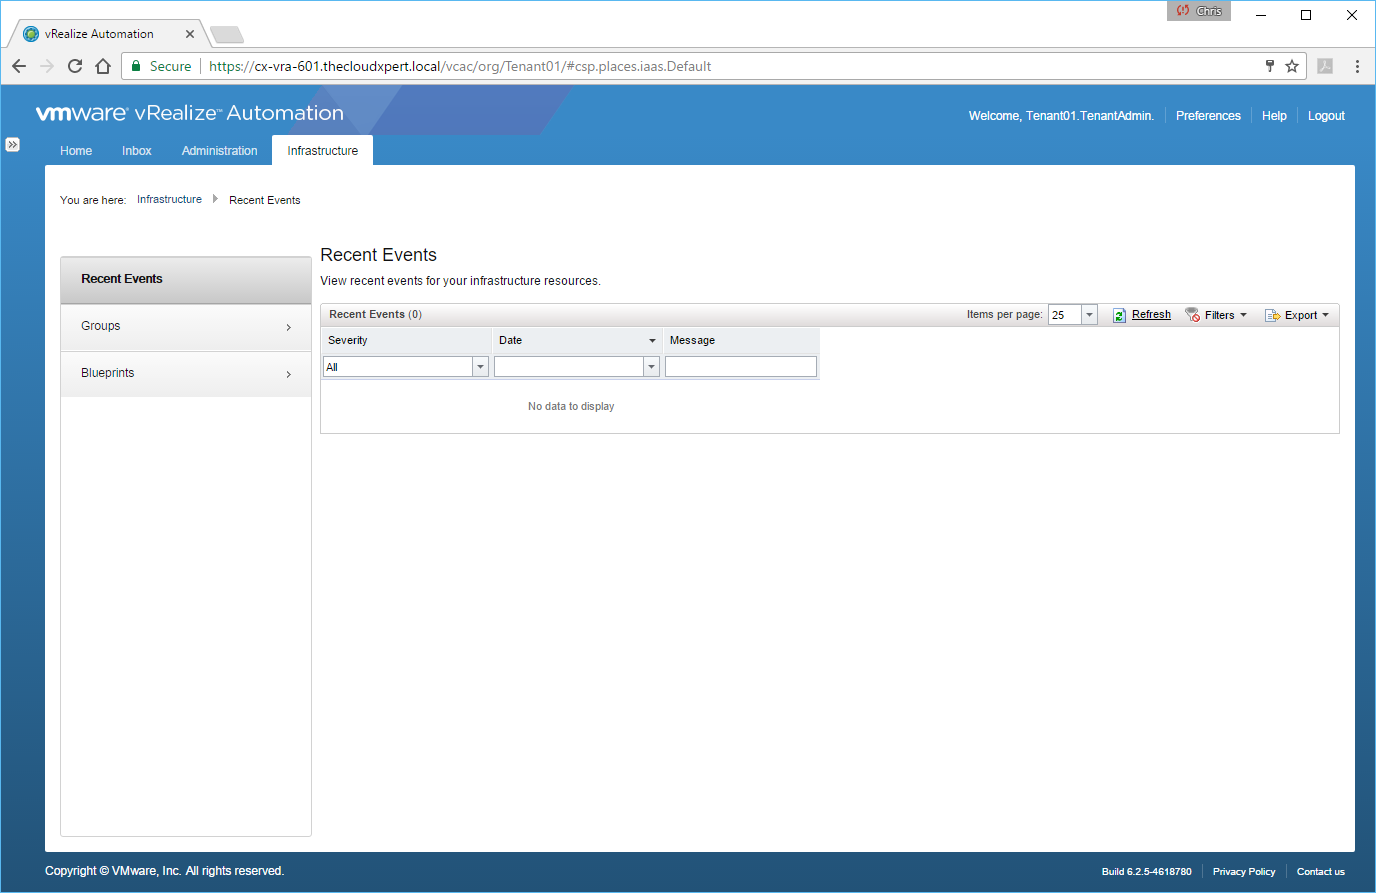Expand the Groups sidebar section

tap(288, 327)
